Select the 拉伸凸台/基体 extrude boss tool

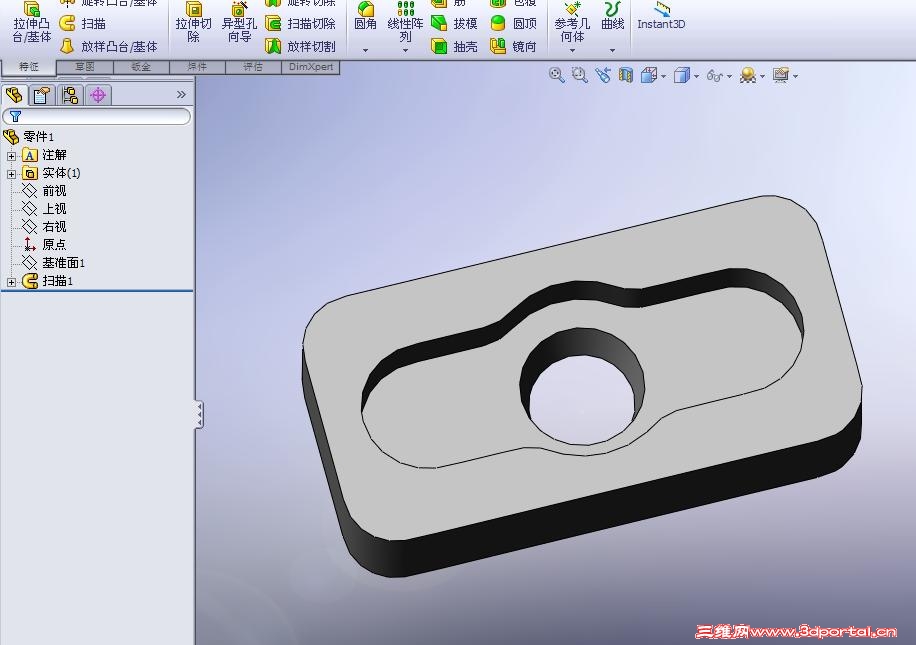click(x=32, y=22)
